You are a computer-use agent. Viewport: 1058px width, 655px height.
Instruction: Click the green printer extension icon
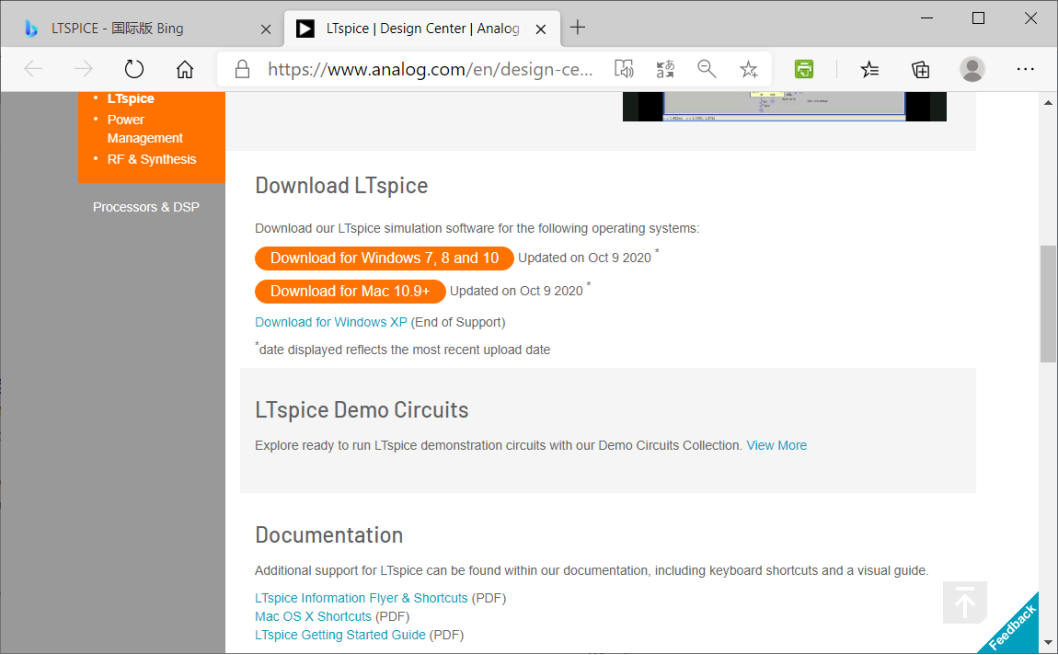coord(804,69)
